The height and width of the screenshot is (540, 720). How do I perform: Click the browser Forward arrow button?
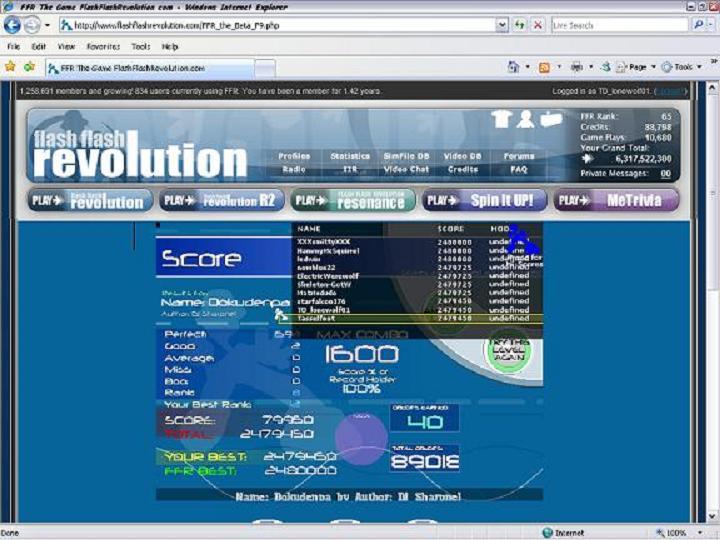click(x=32, y=25)
